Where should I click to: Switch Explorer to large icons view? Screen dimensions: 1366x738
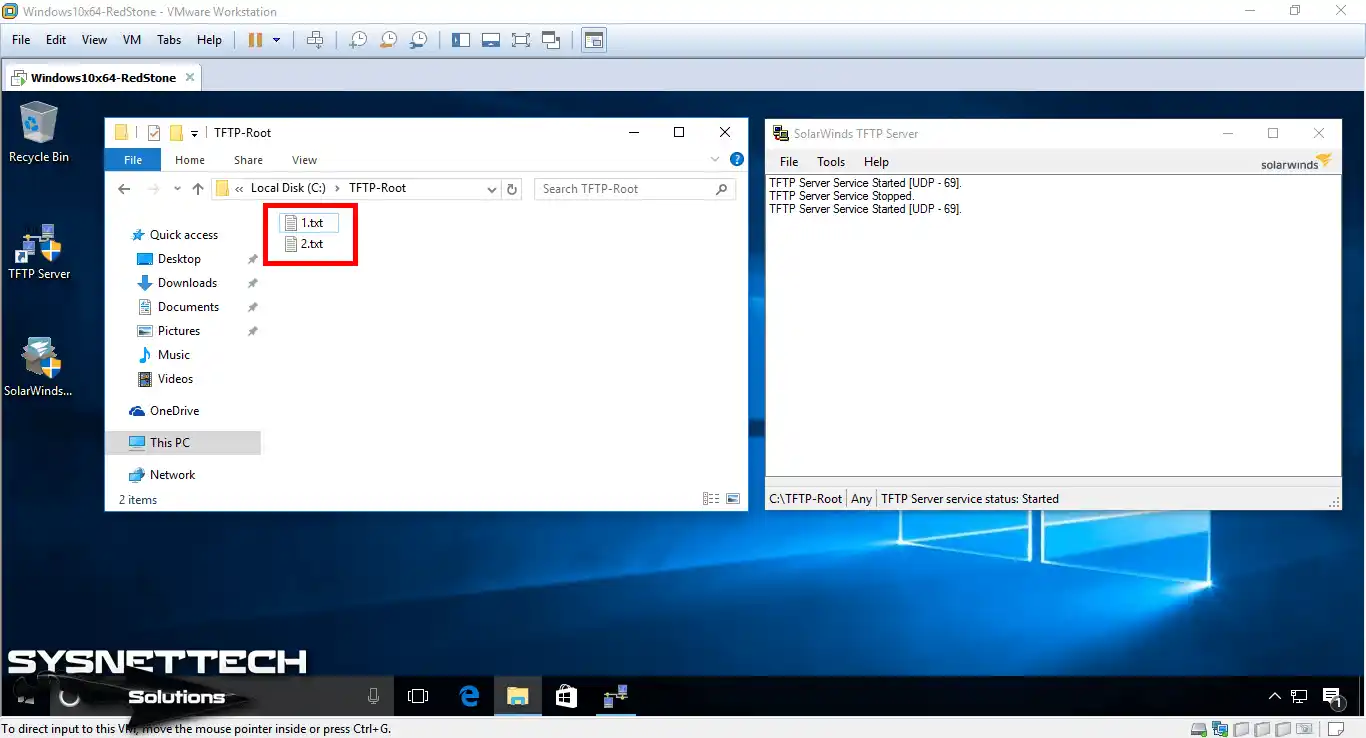[x=733, y=499]
